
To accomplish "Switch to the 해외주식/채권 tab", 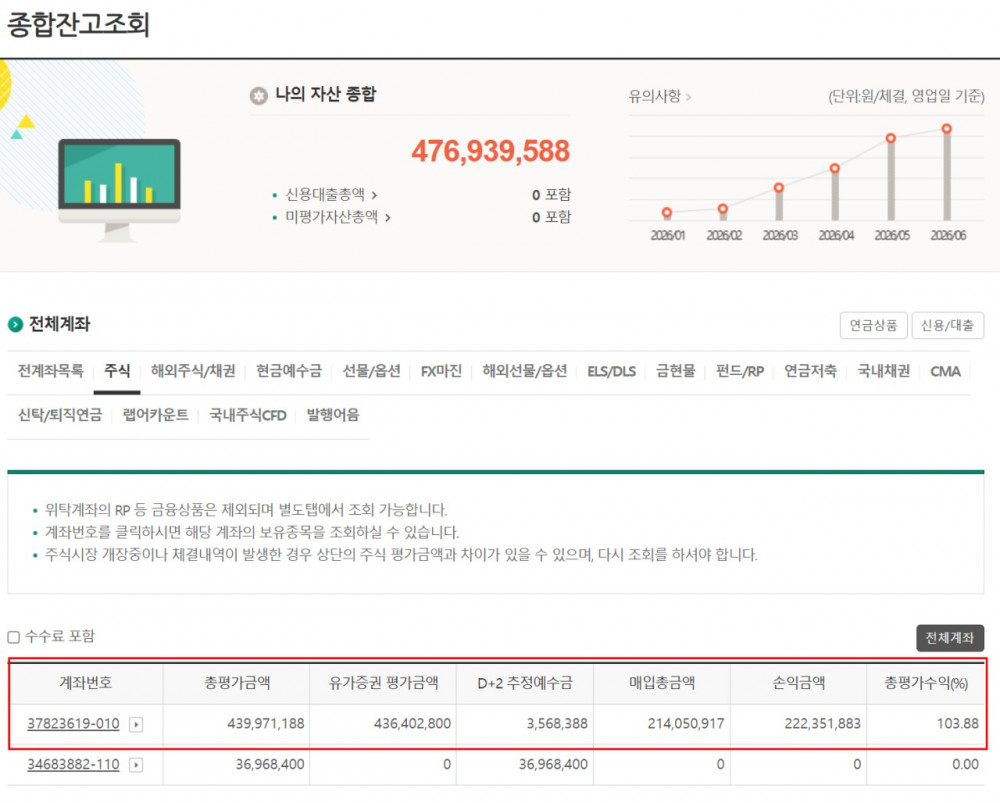I will pos(193,371).
